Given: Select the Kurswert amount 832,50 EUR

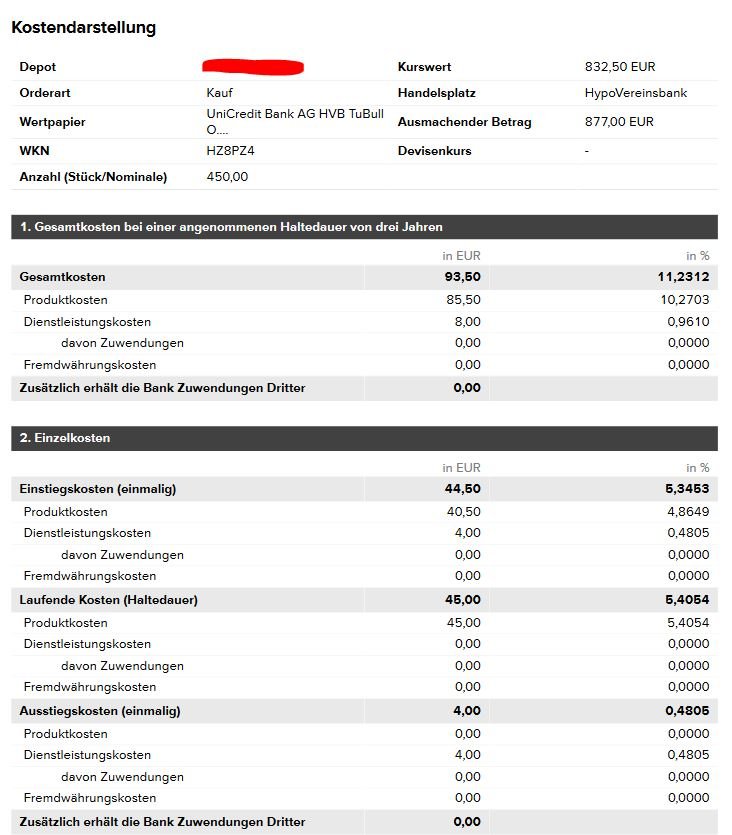Looking at the screenshot, I should pyautogui.click(x=619, y=67).
